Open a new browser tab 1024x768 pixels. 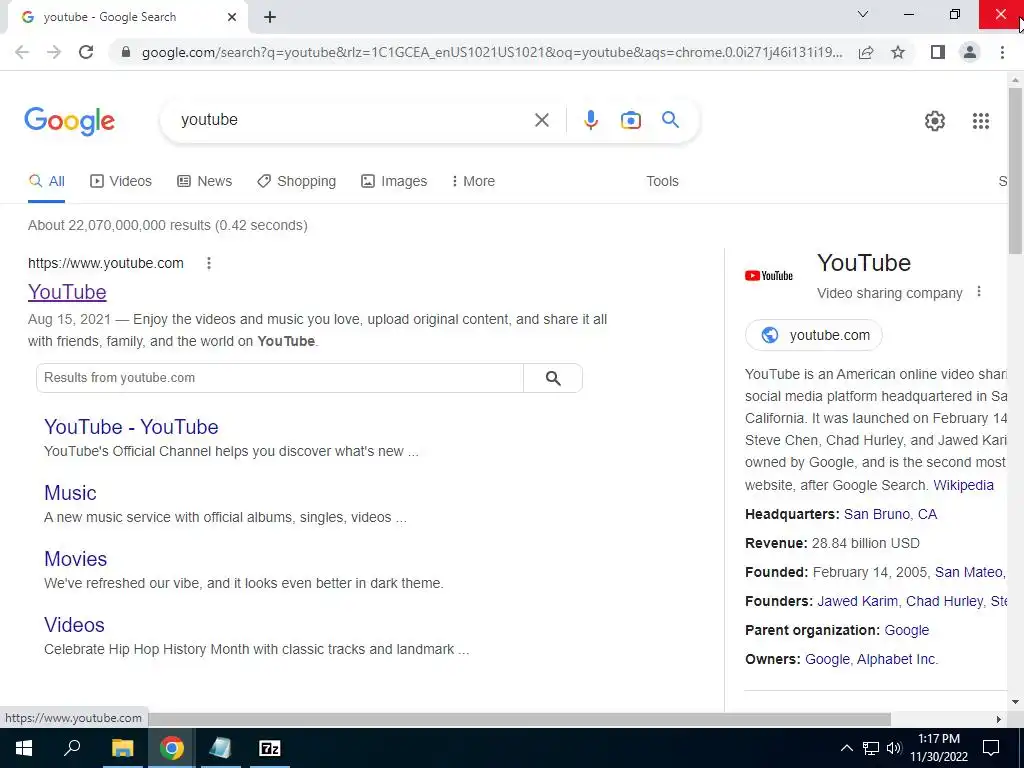(270, 17)
